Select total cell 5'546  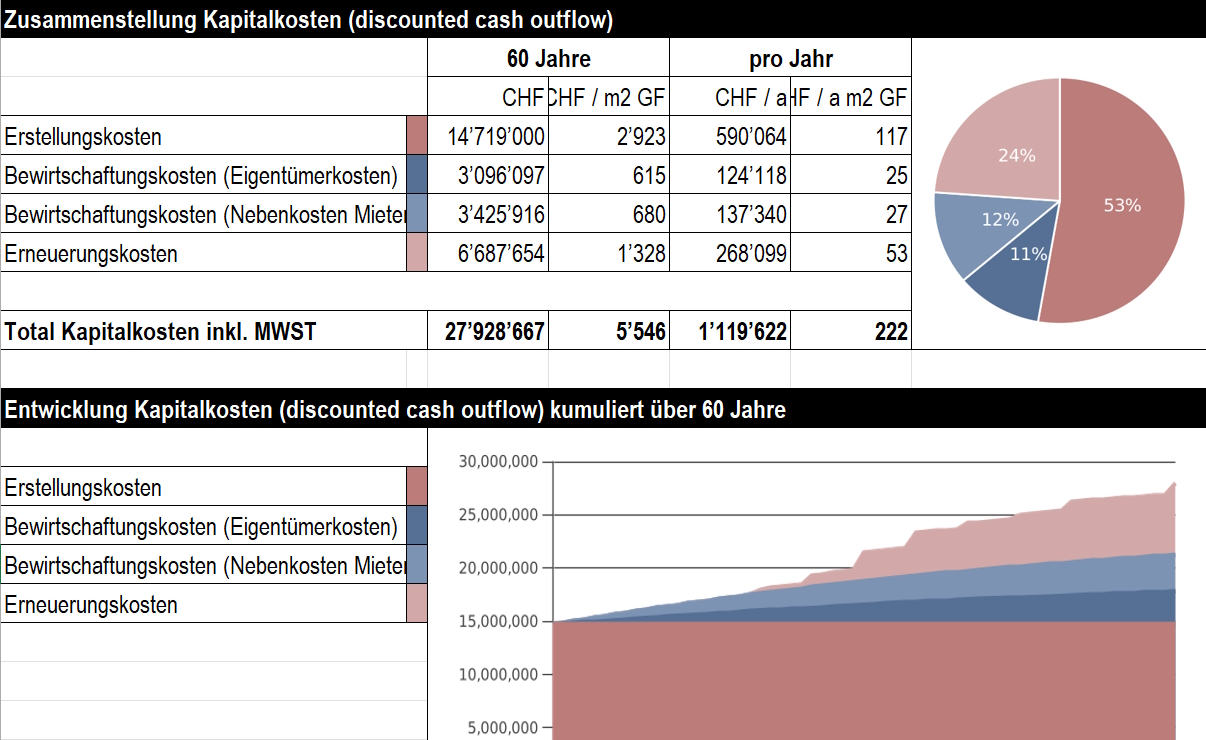(609, 331)
